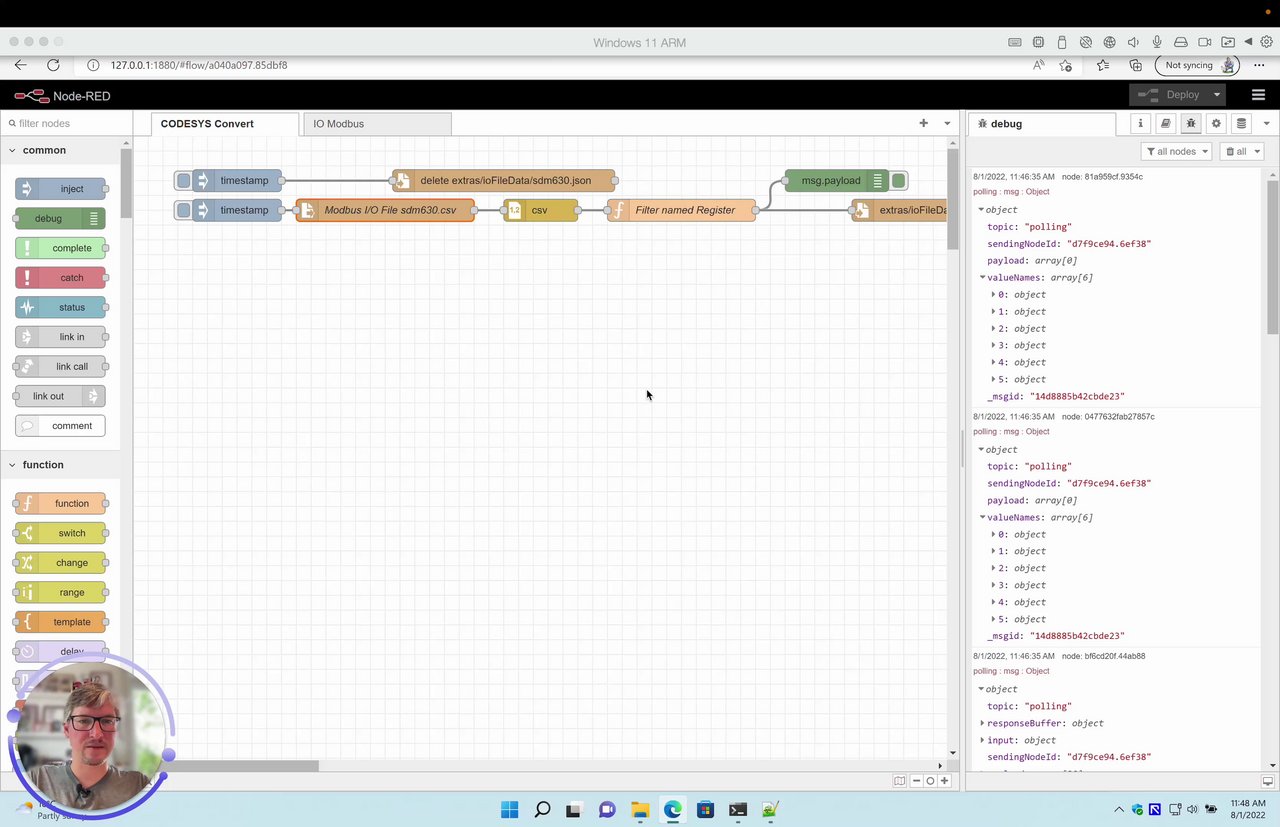
Task: Open the help book sidebar tab
Action: 1165,123
